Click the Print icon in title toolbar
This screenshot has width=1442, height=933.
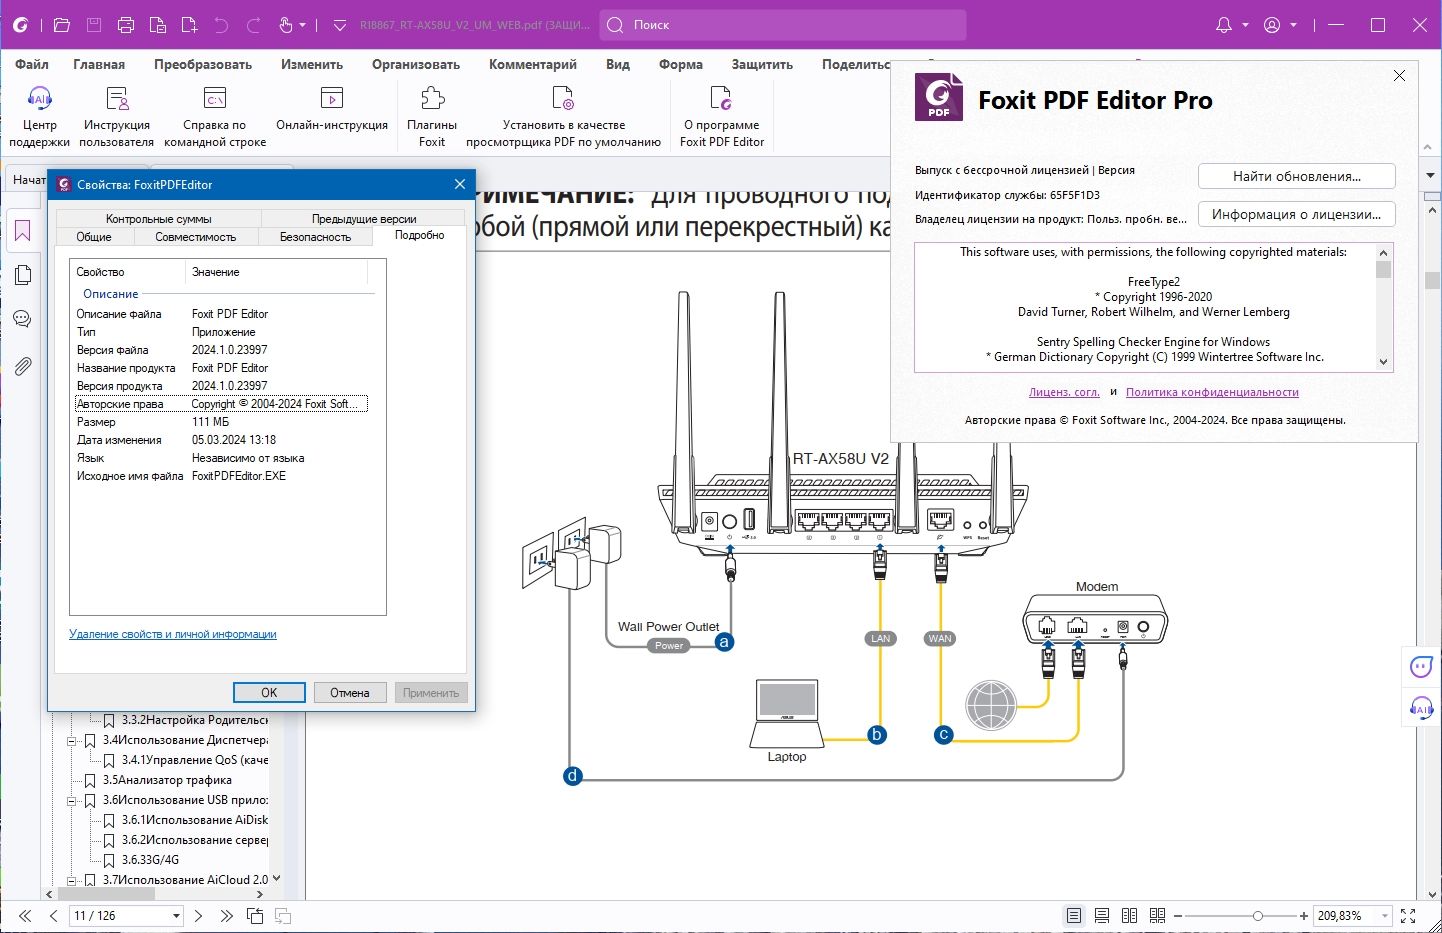(126, 25)
